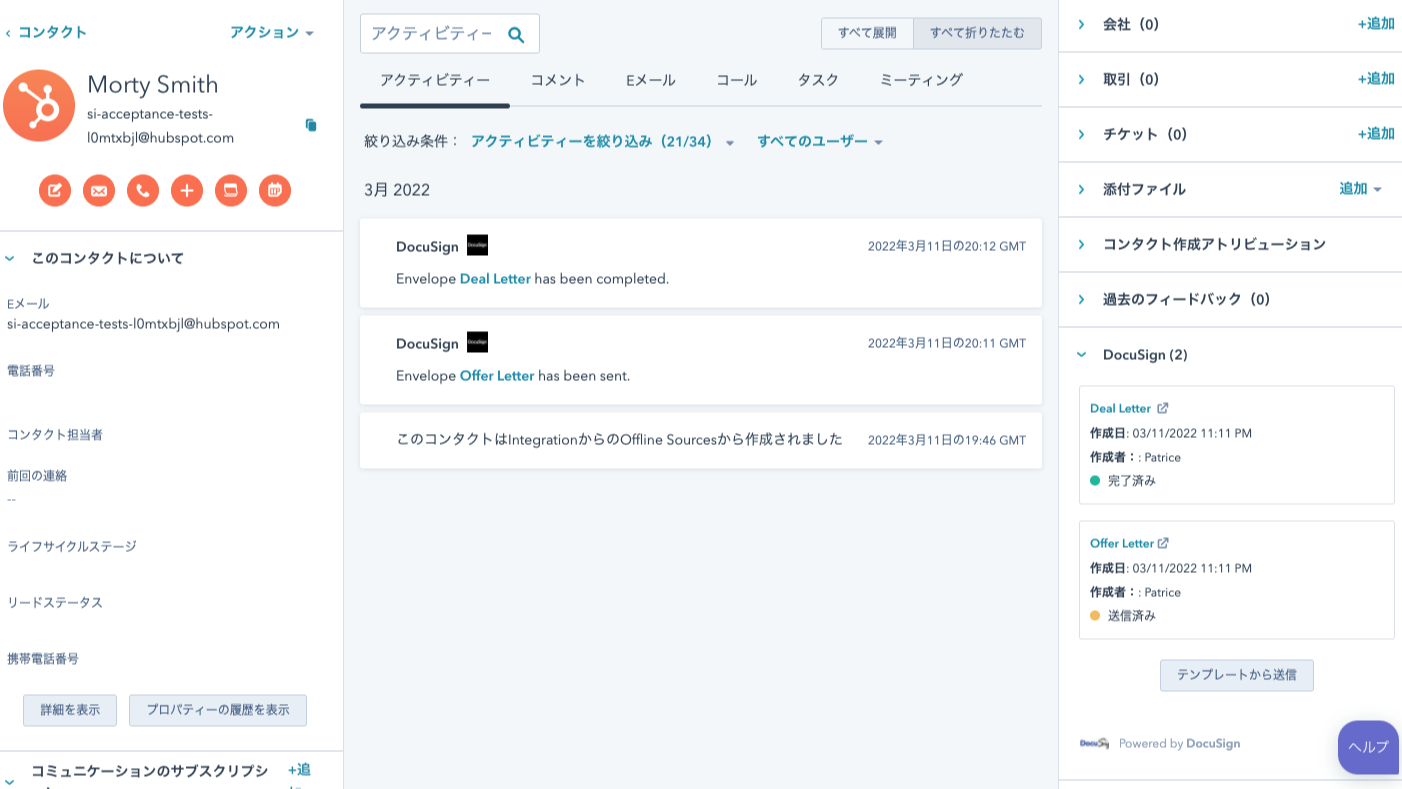This screenshot has width=1402, height=789.
Task: Switch to the Eメール tab
Action: pos(650,79)
